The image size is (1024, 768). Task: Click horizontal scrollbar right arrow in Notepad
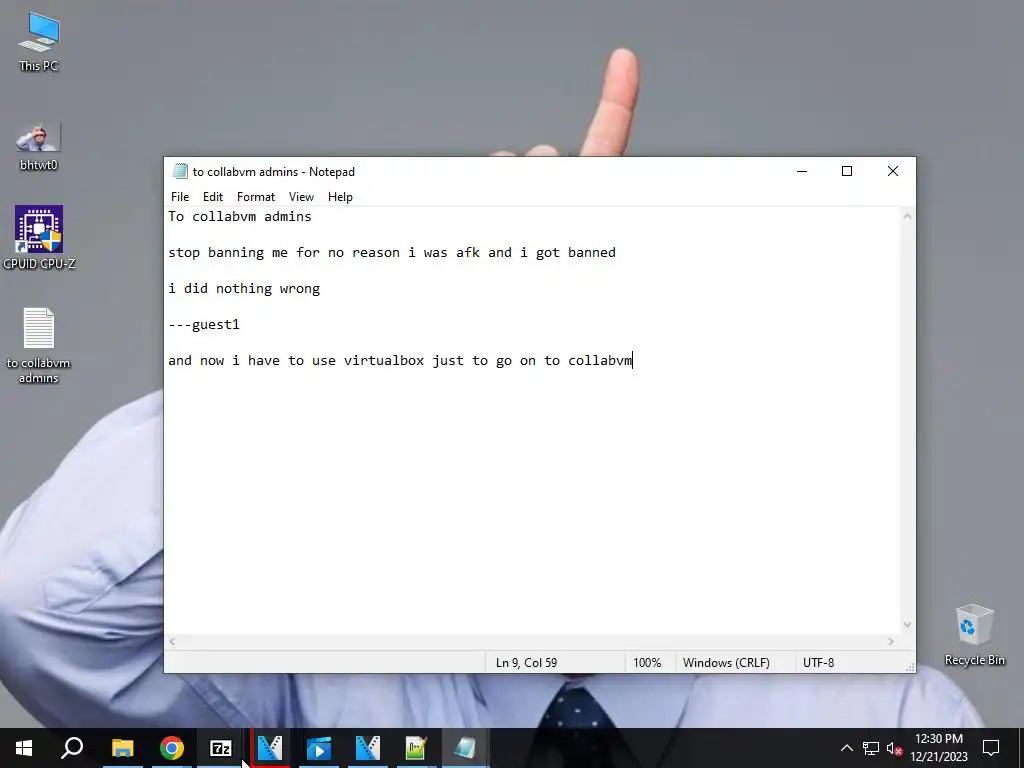coord(891,642)
